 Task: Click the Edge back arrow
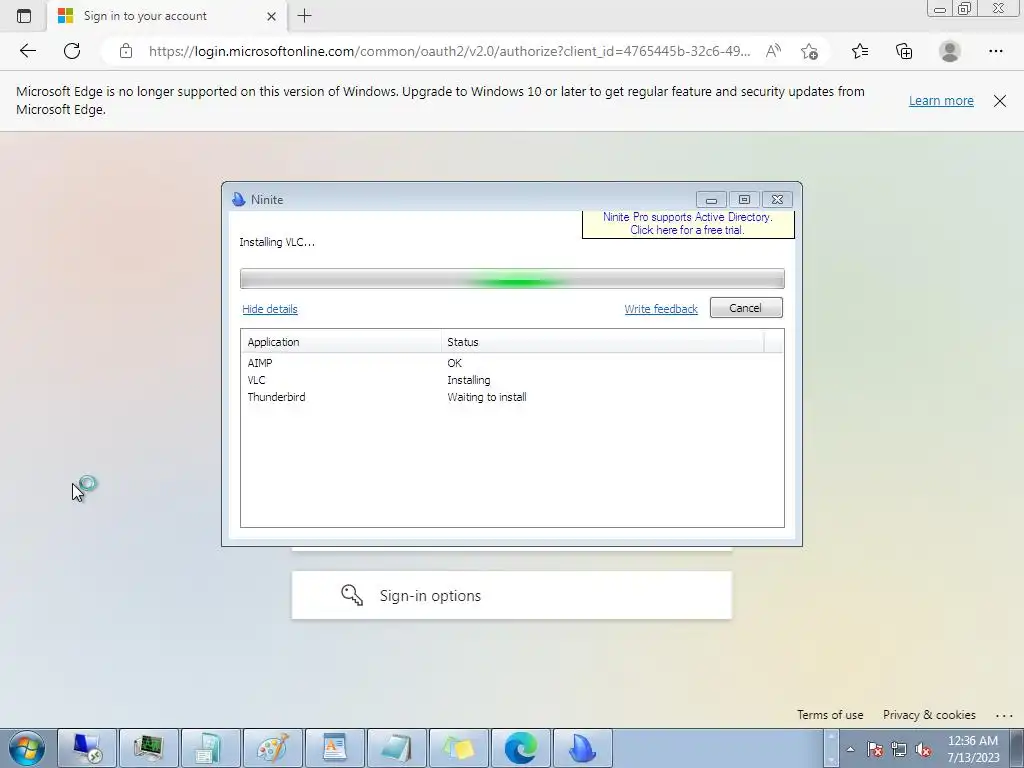point(27,51)
